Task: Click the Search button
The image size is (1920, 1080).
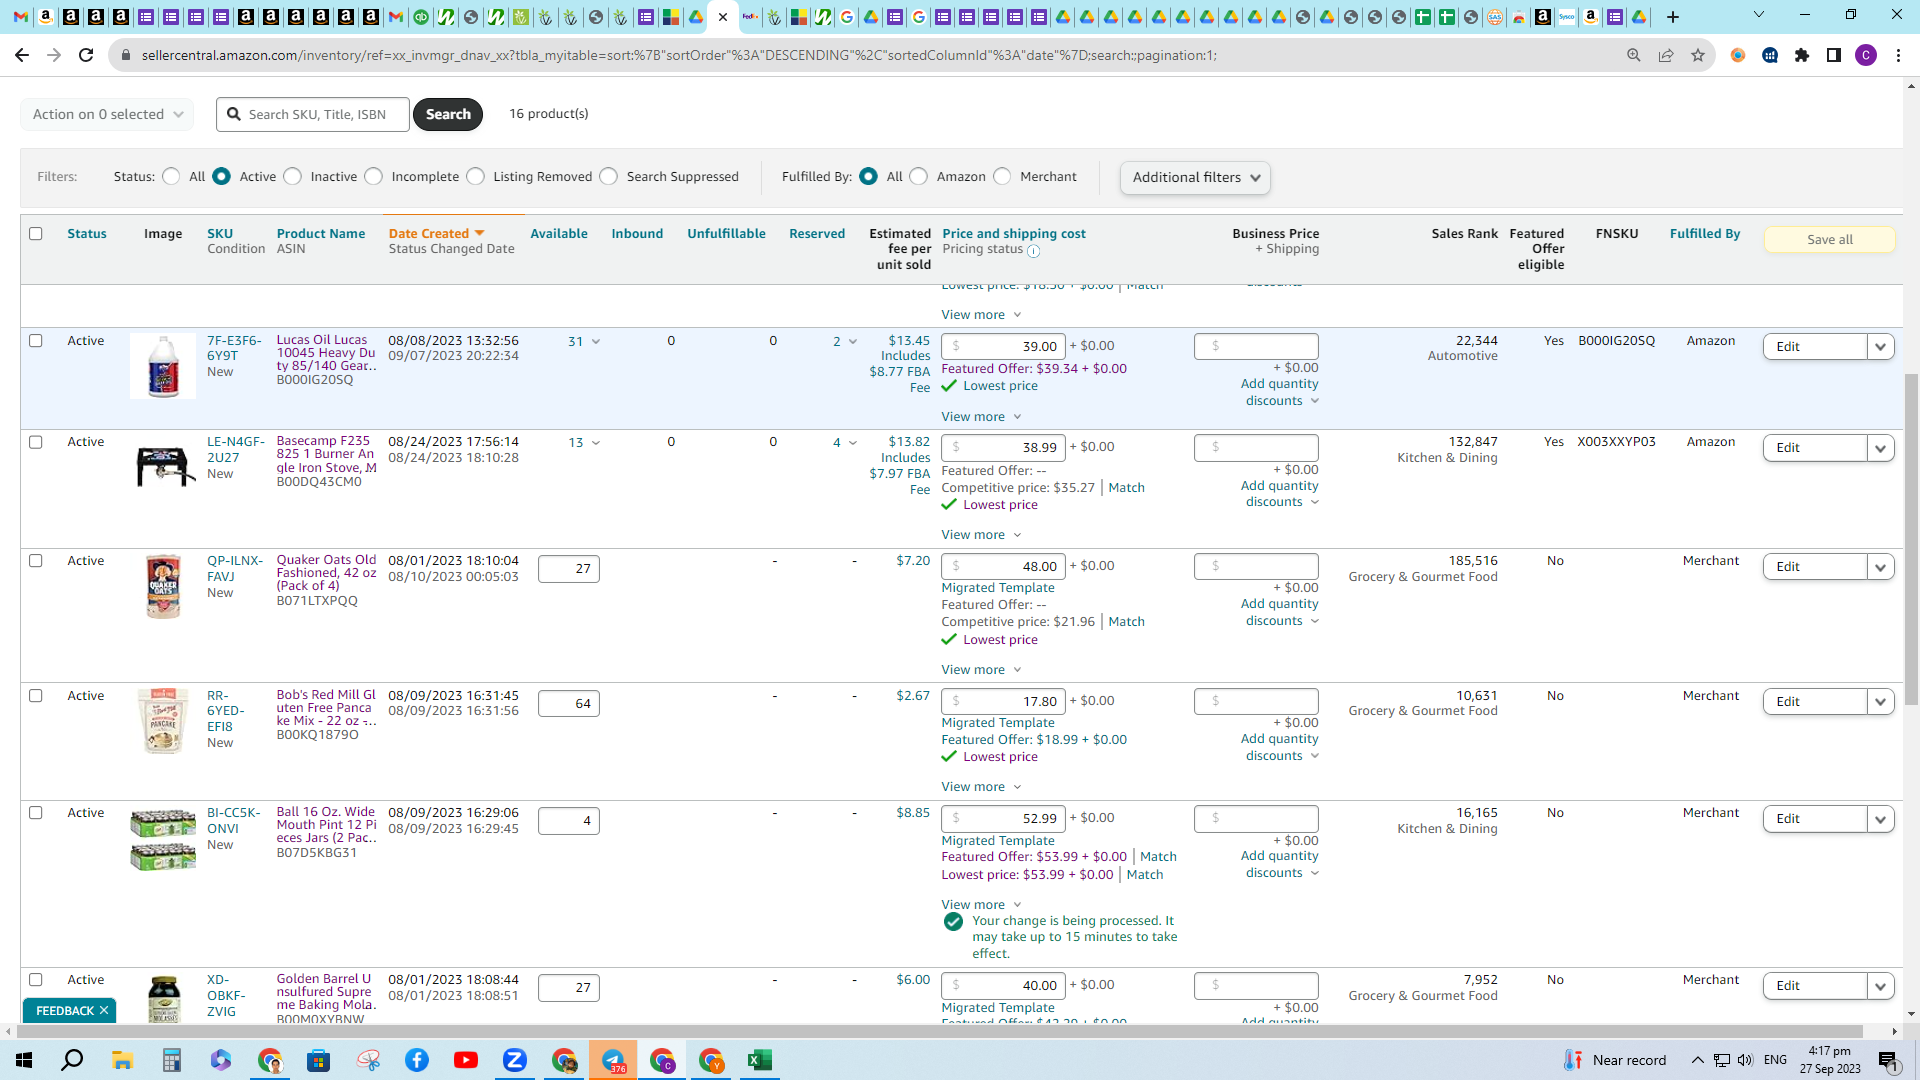Action: tap(448, 114)
